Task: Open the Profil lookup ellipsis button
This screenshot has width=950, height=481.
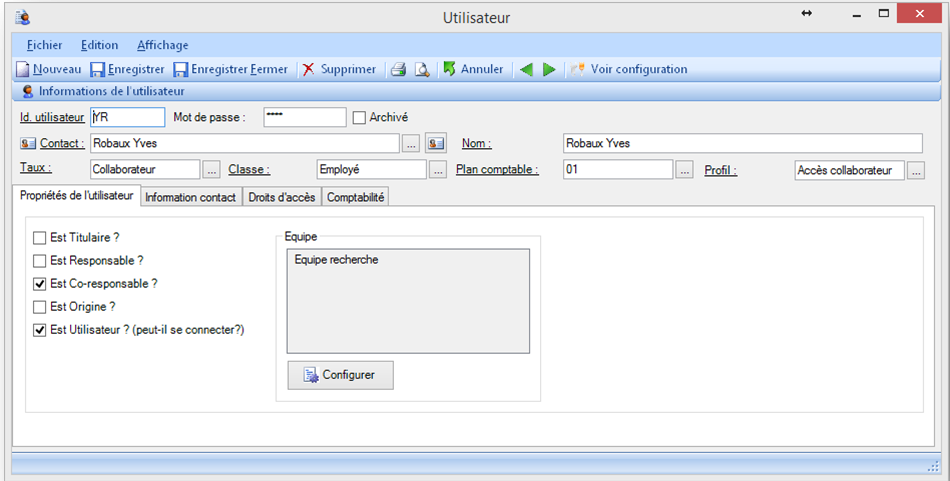Action: (916, 171)
